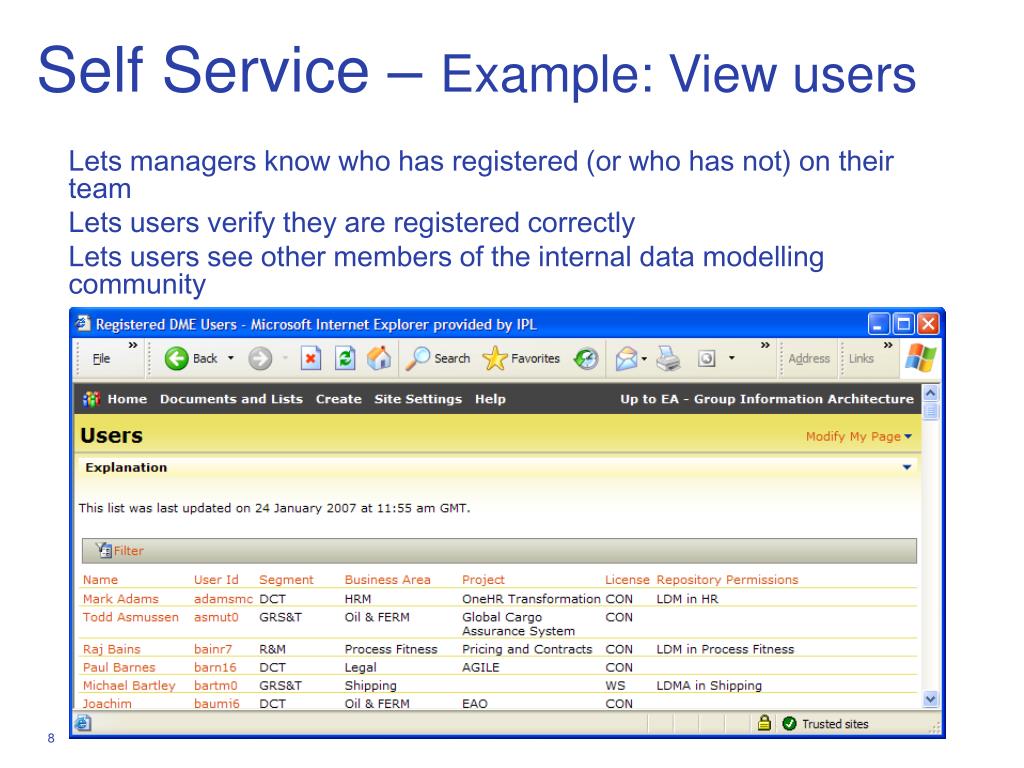Click the Links toolbar label
Image resolution: width=1024 pixels, height=768 pixels.
(861, 359)
